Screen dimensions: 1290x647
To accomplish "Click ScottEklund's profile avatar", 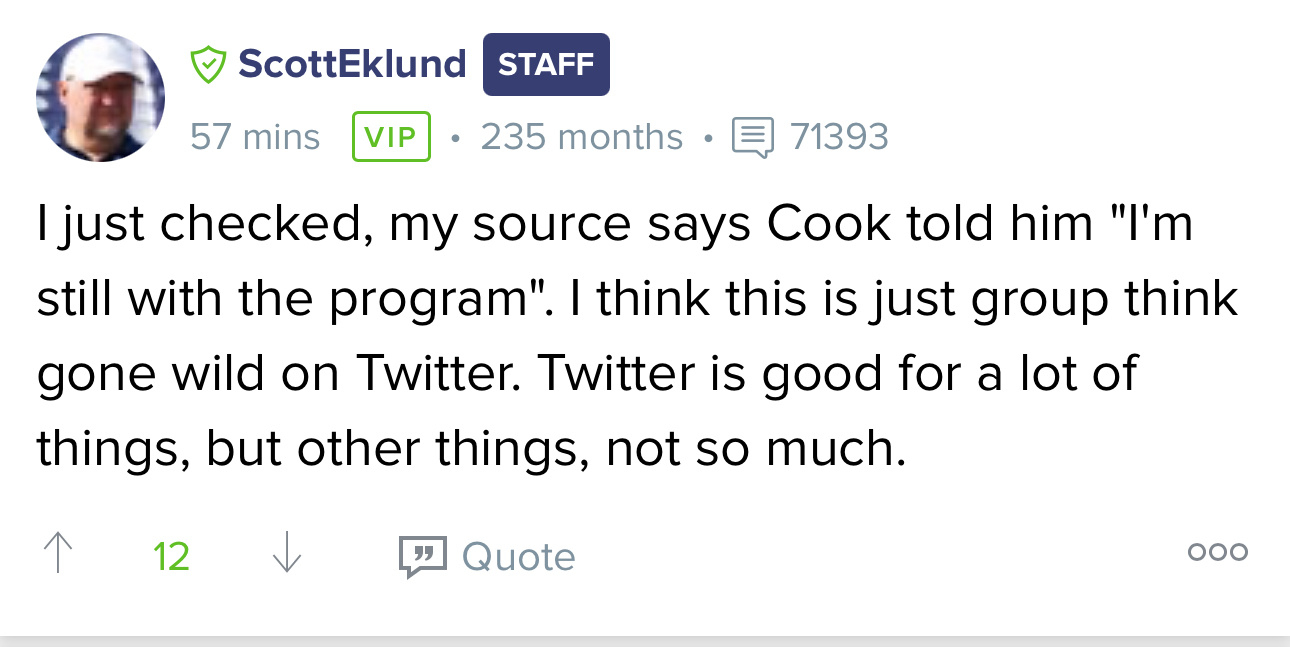I will click(x=100, y=97).
